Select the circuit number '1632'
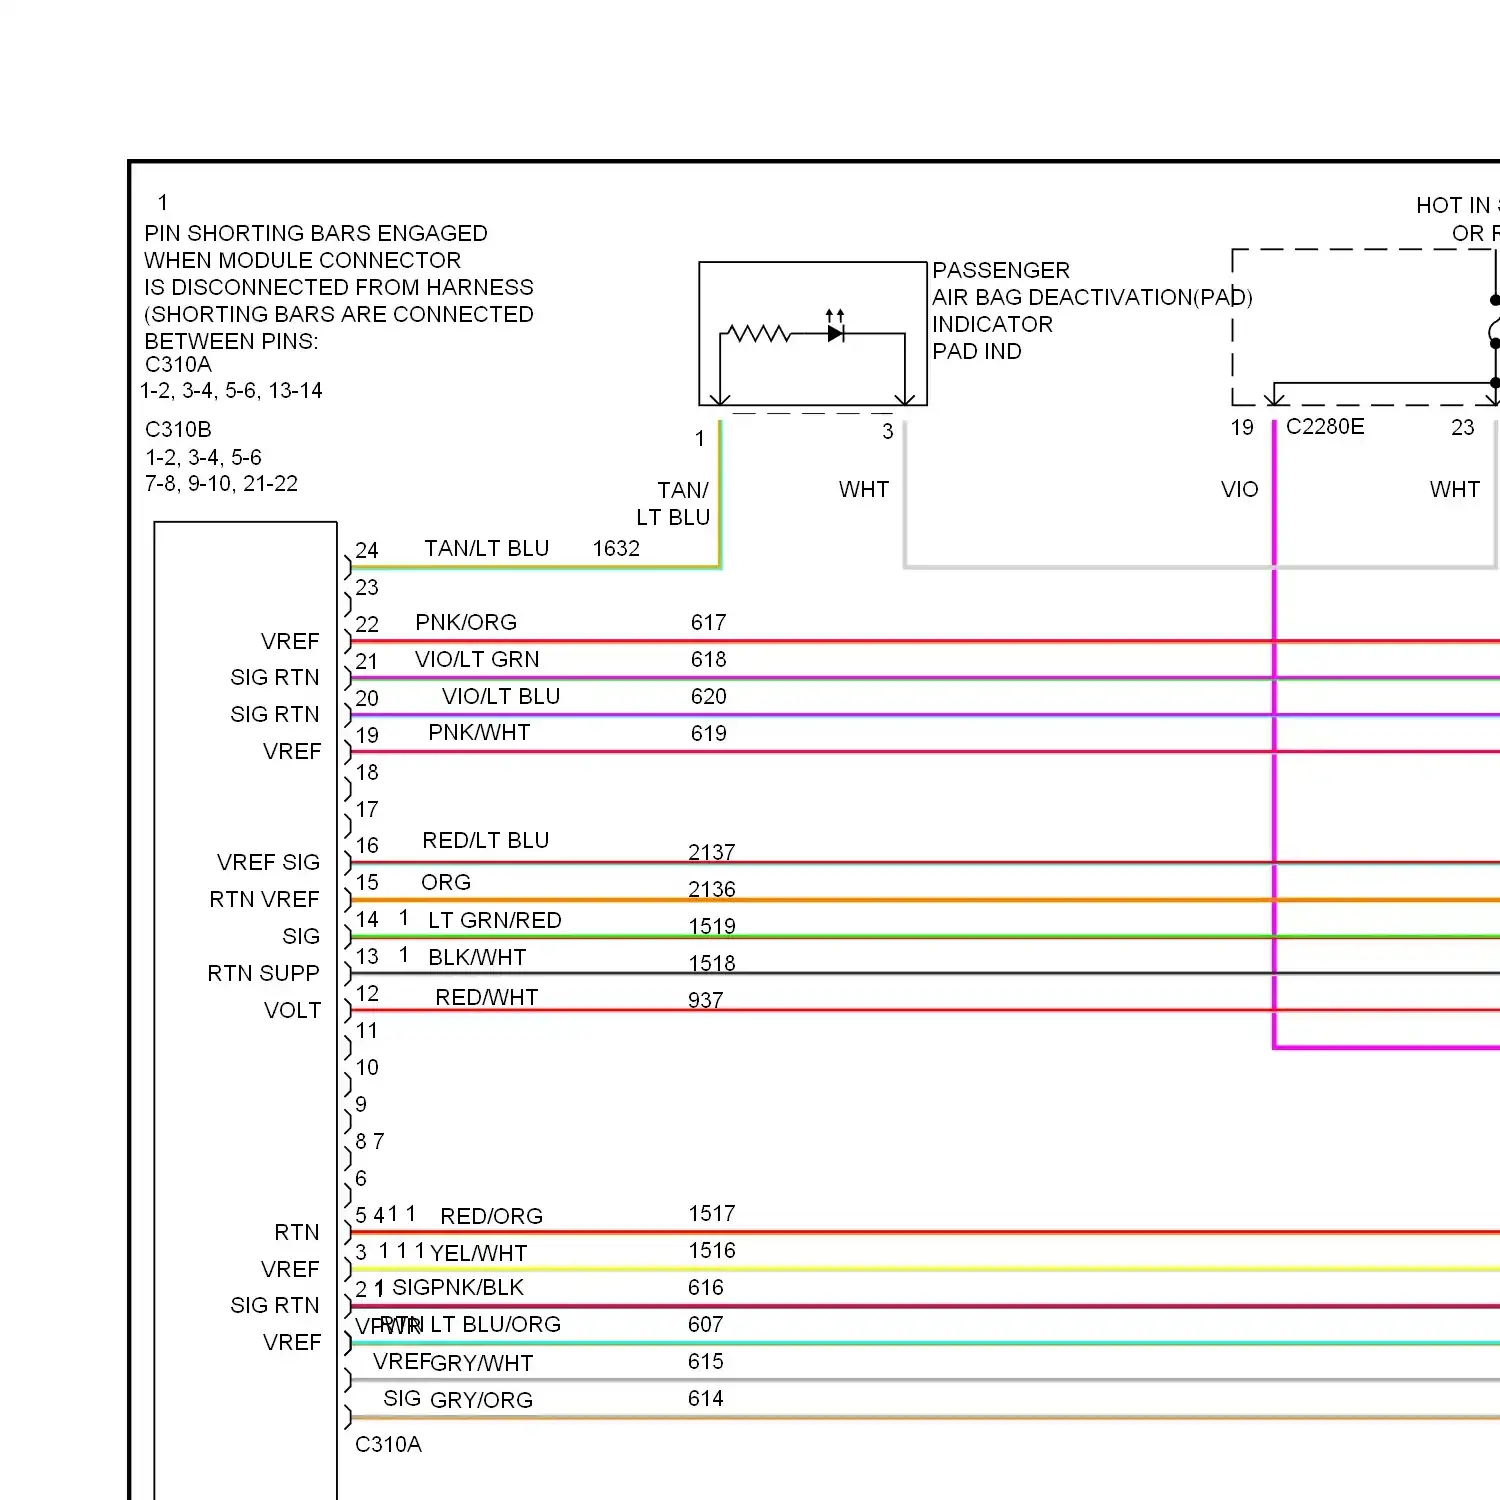1500x1500 pixels. tap(616, 549)
